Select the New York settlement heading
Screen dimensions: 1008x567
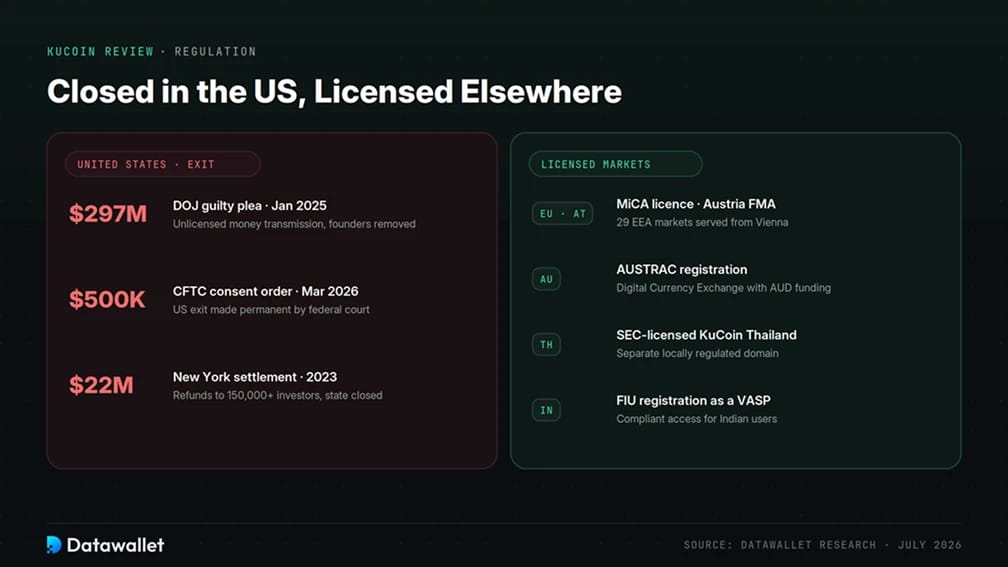point(255,377)
